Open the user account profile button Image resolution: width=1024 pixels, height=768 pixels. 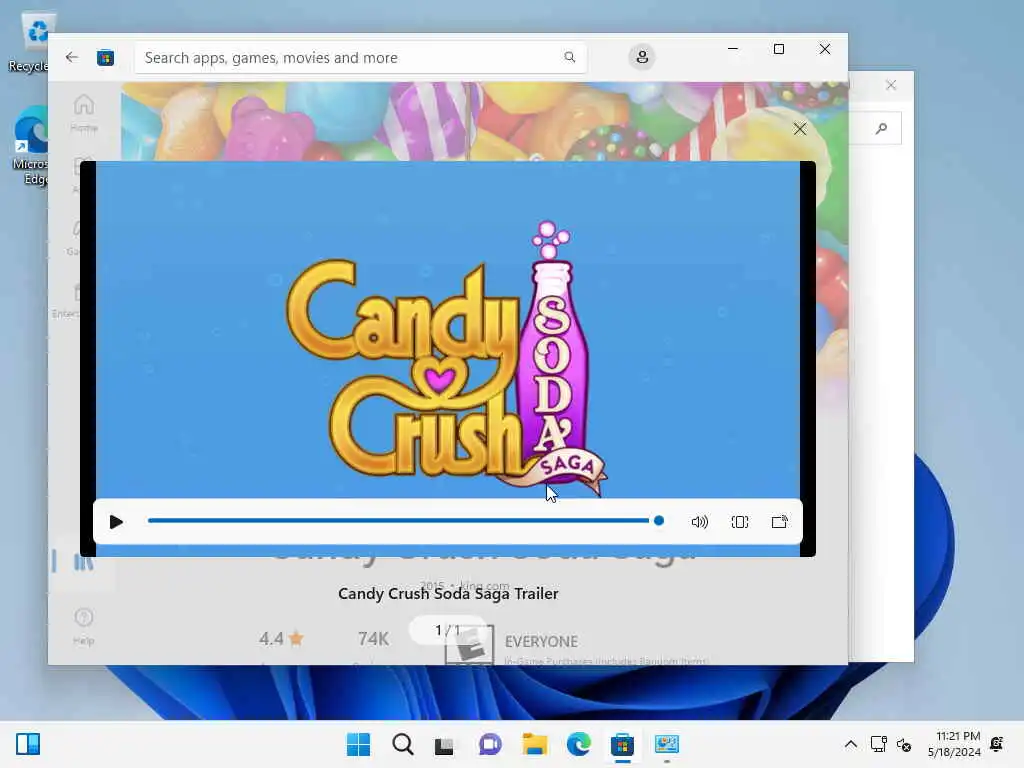click(642, 57)
